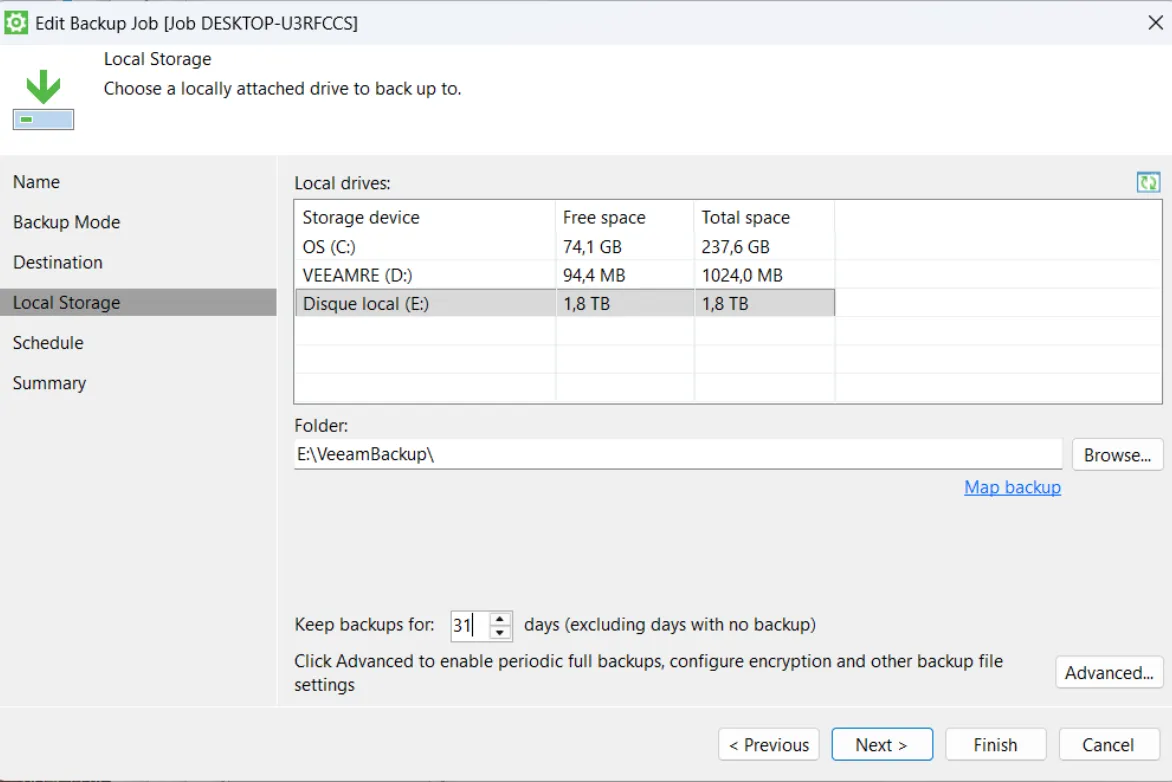Screen dimensions: 1172x782
Task: Click the Browse button for the folder
Action: click(x=1117, y=454)
